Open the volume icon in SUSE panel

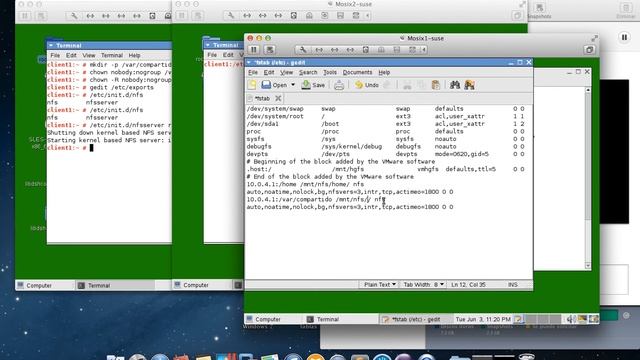571,319
